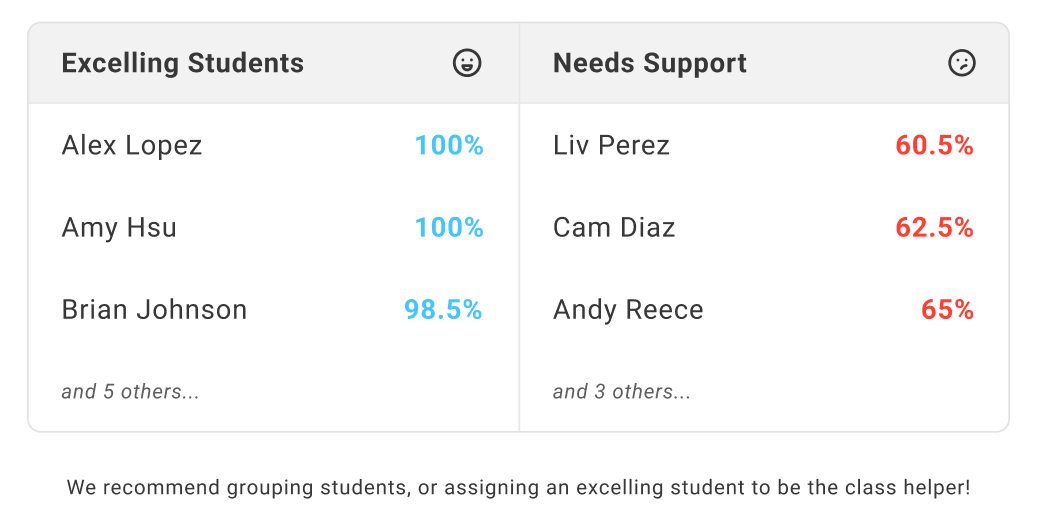
Task: Expand the 'and 5 others...' excelling list
Action: 131,392
